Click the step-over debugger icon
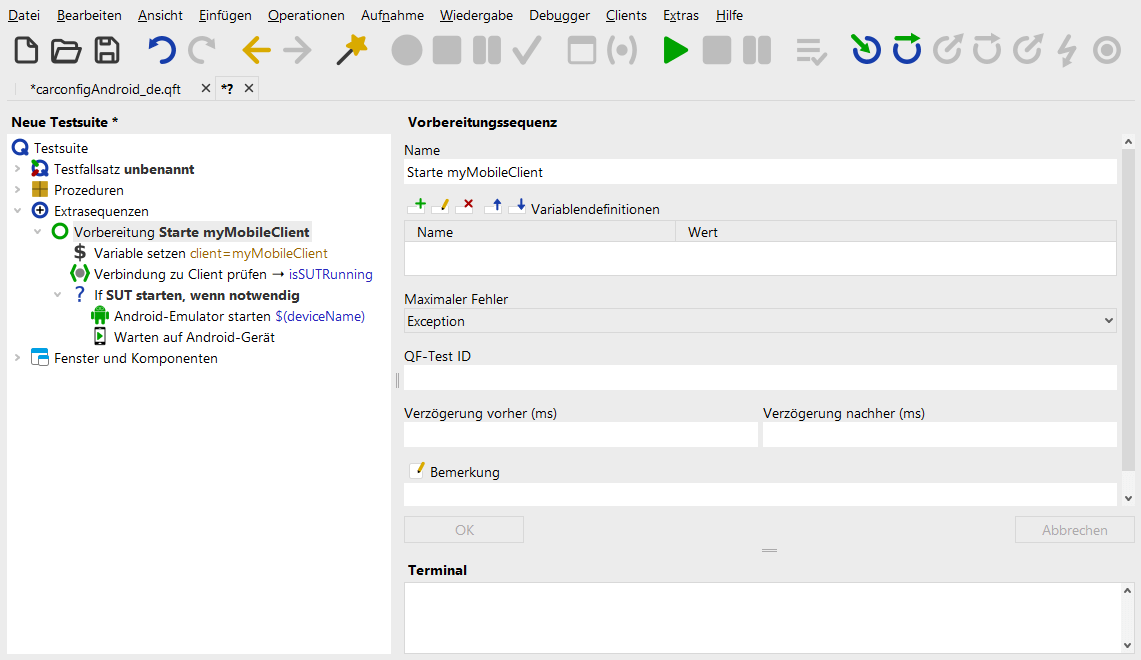This screenshot has height=660, width=1141. click(x=907, y=49)
